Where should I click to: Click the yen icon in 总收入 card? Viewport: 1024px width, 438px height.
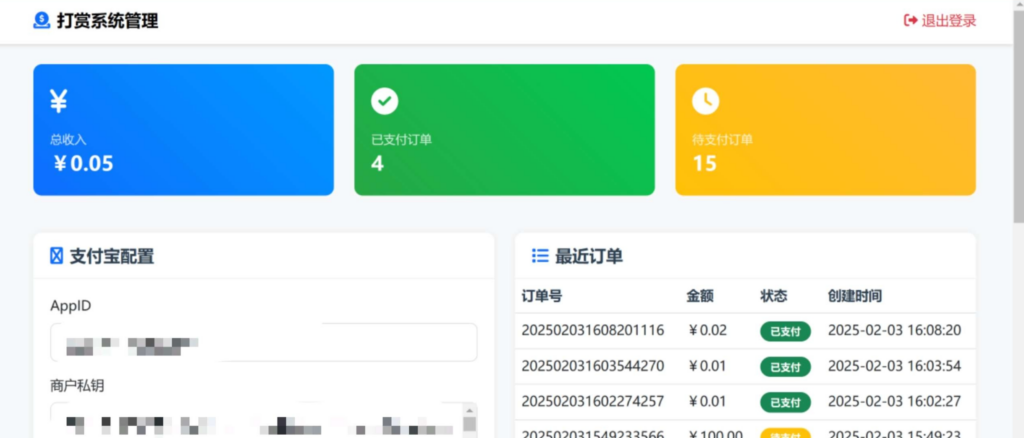tap(58, 101)
